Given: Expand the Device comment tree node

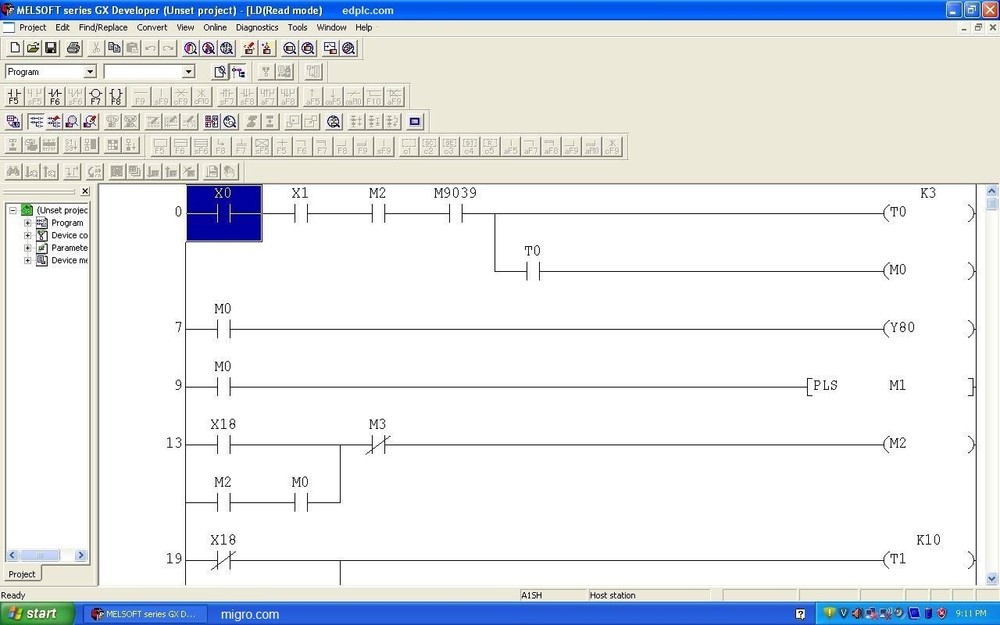Looking at the screenshot, I should click(27, 235).
